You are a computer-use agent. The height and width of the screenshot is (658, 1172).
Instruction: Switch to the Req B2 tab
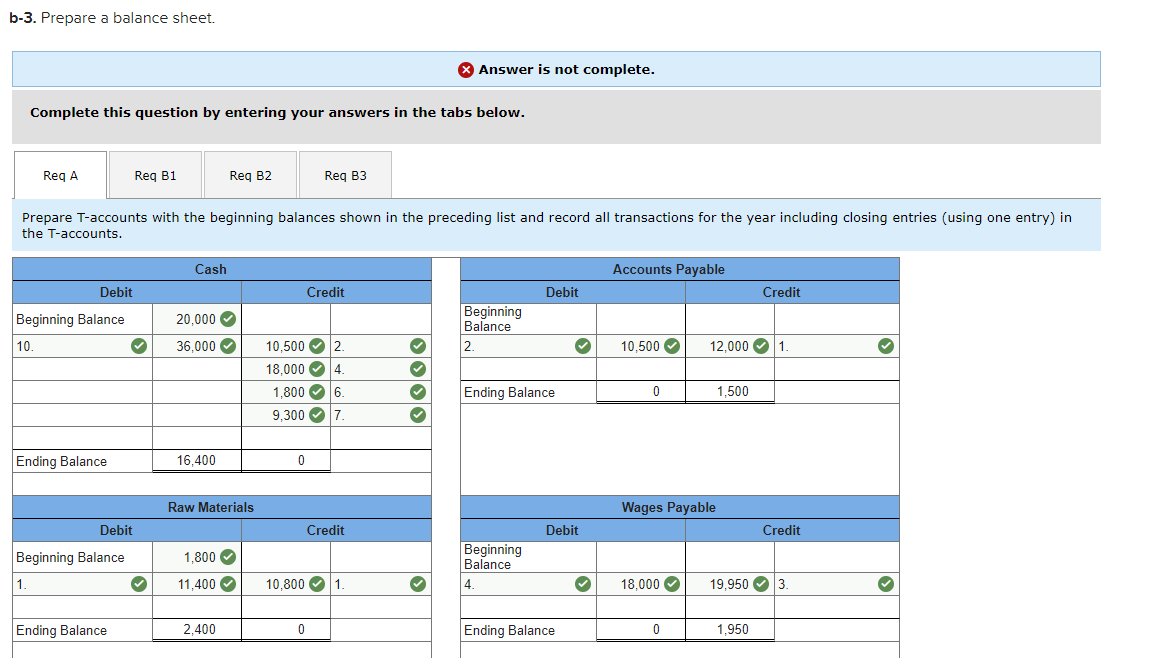click(x=250, y=175)
